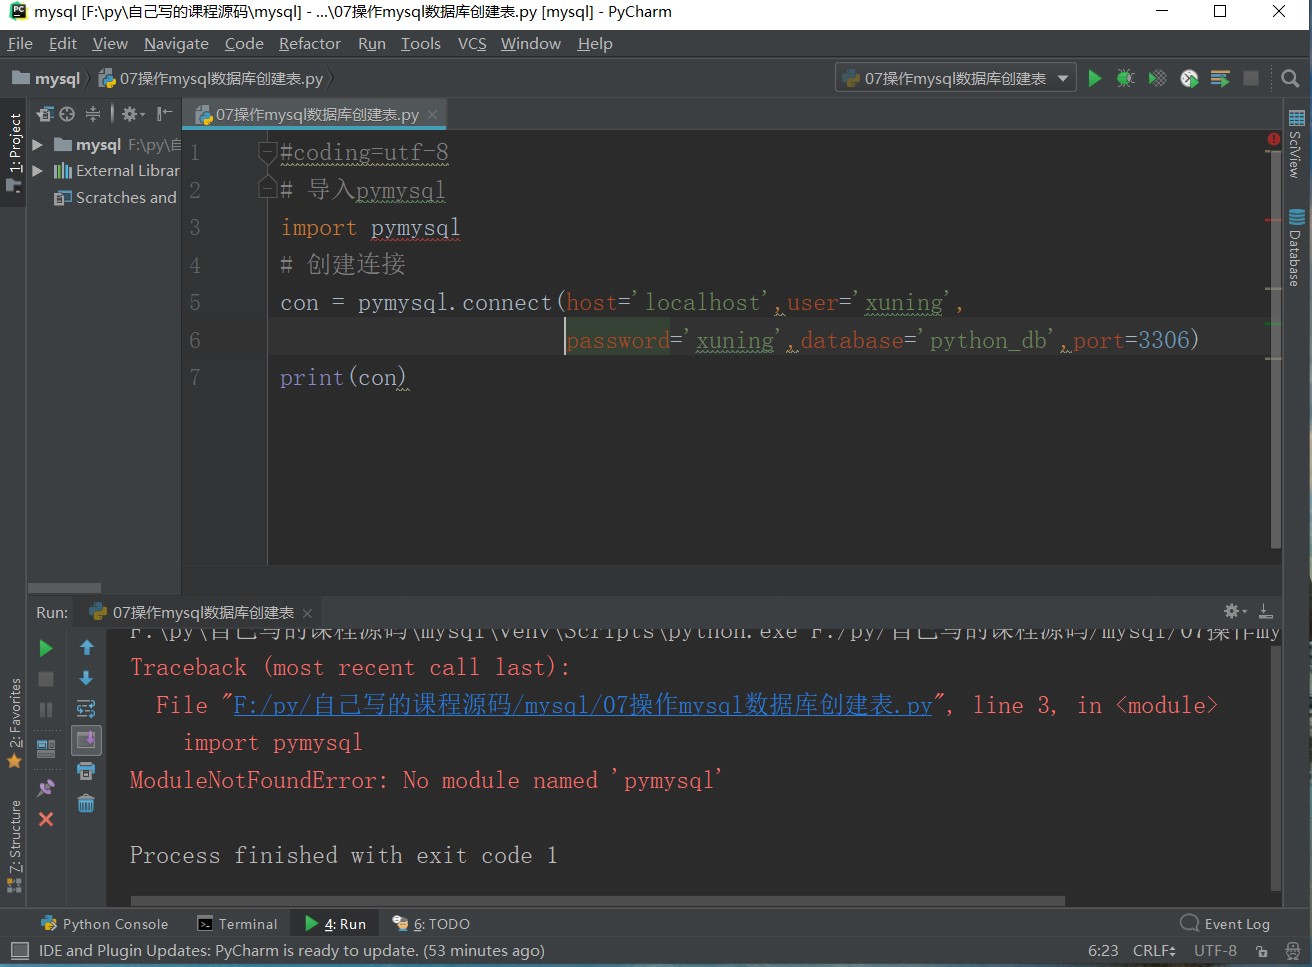The image size is (1312, 967).
Task: Jump down the stack trace arrow
Action: (86, 678)
